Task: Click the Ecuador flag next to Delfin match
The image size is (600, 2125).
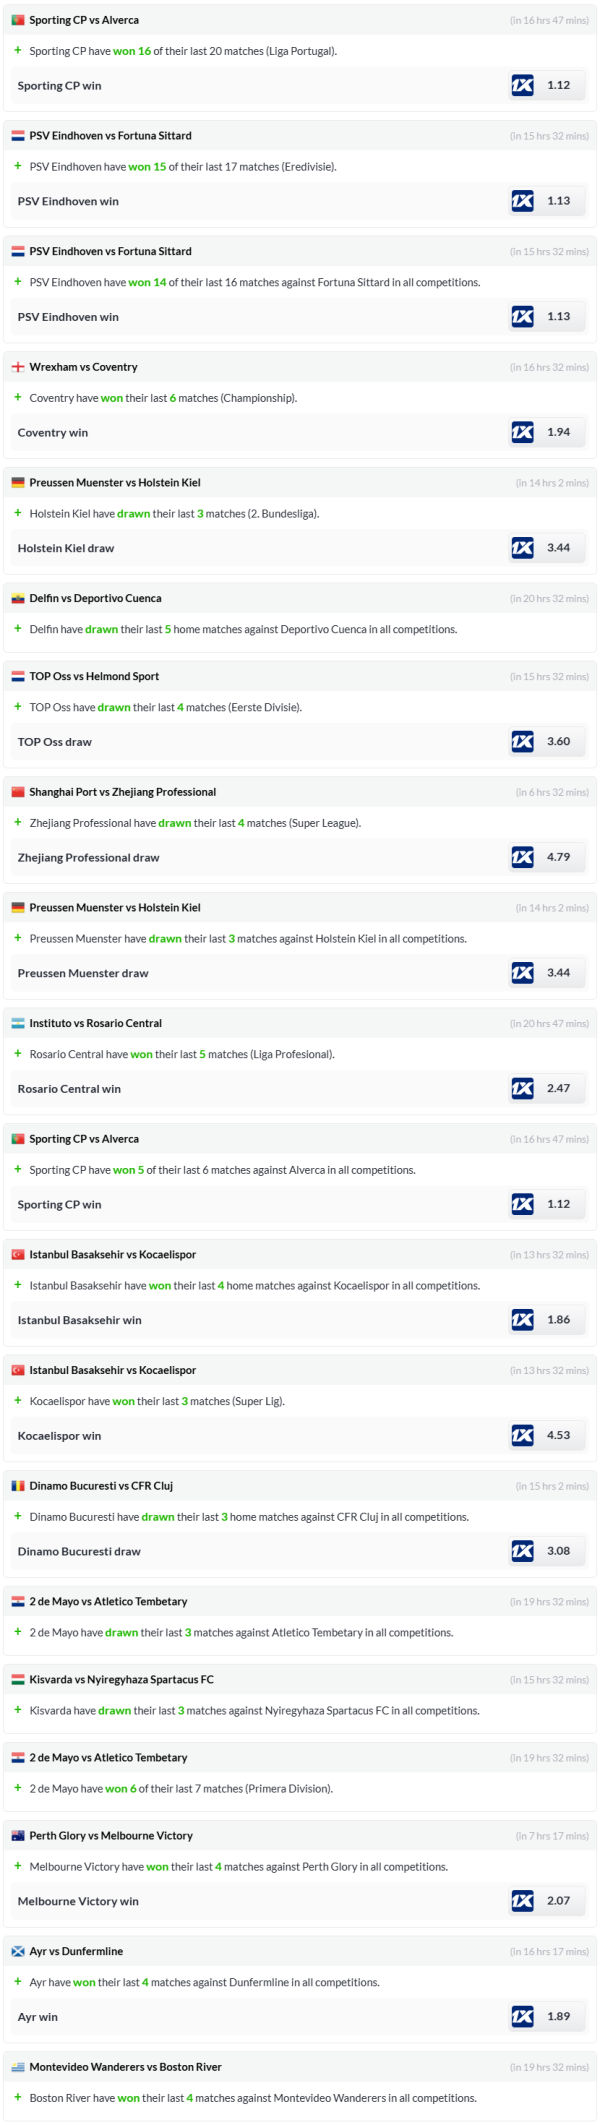Action: click(x=18, y=598)
